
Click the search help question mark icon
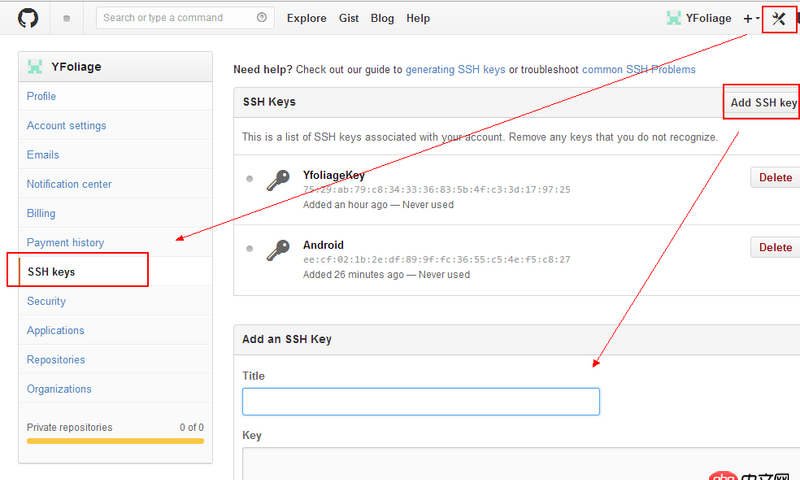click(262, 18)
